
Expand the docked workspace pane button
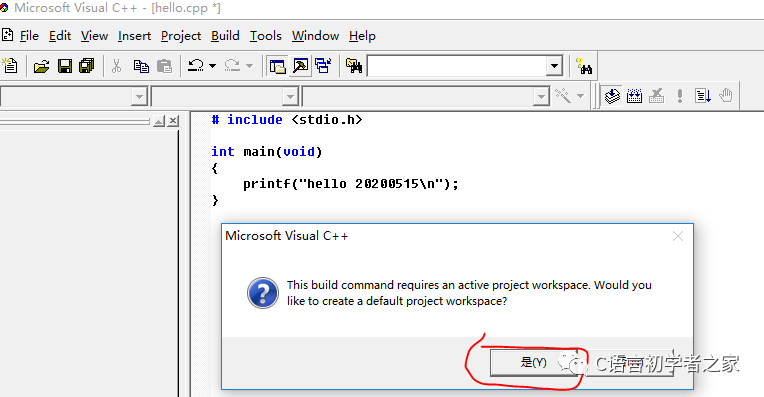[159, 121]
